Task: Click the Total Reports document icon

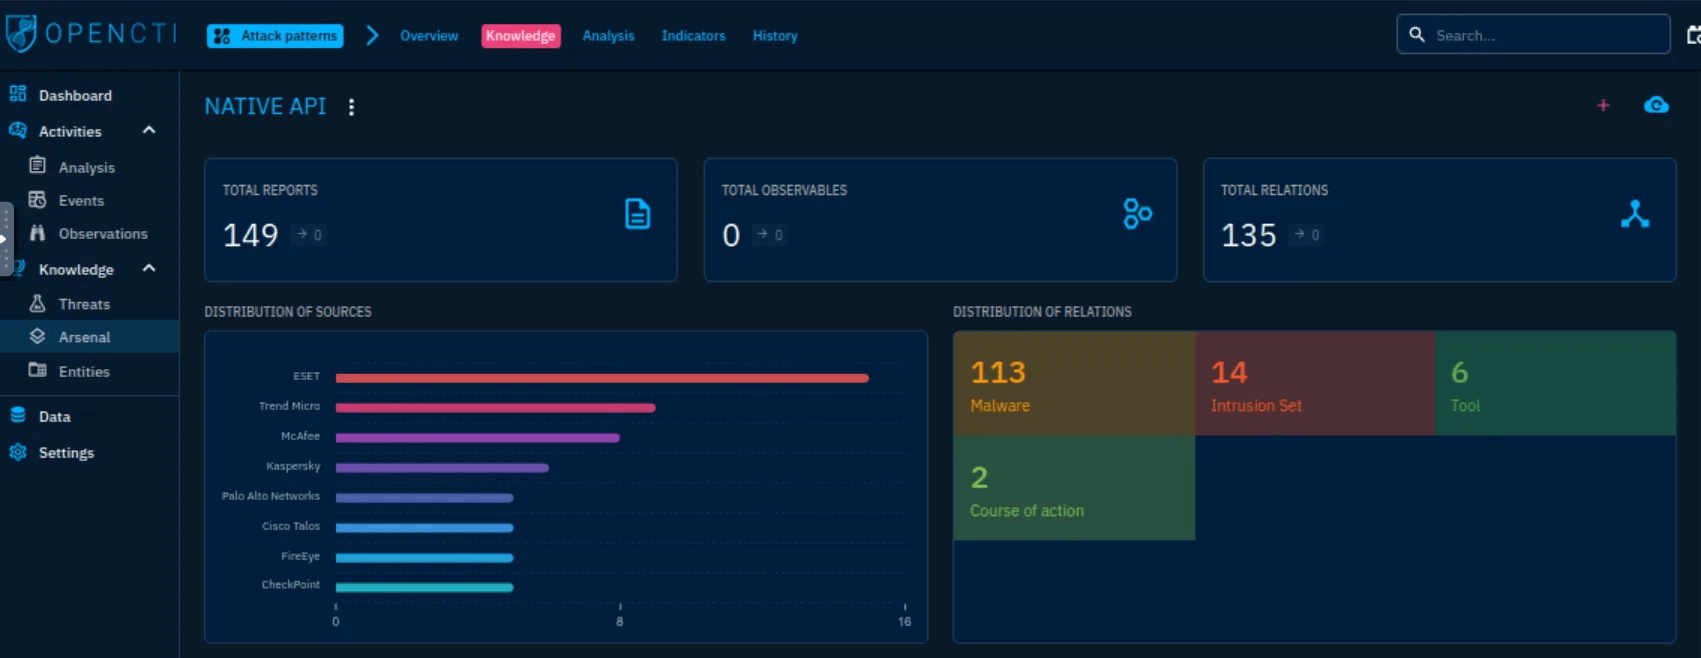Action: pyautogui.click(x=637, y=214)
